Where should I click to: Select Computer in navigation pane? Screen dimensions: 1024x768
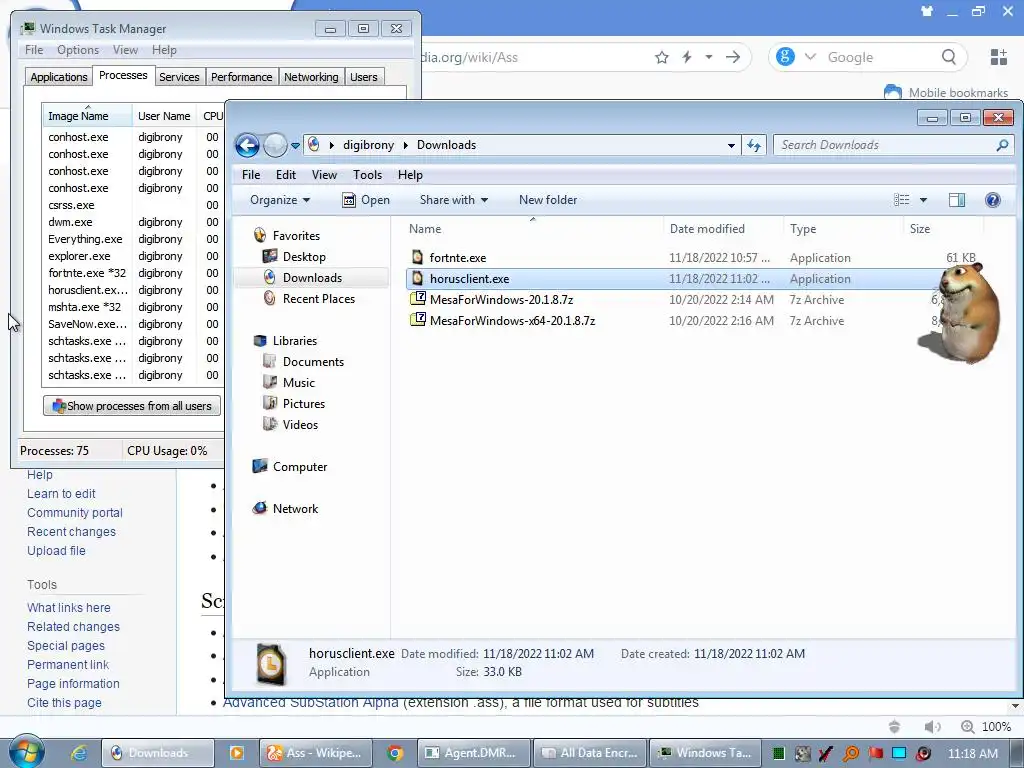click(x=300, y=467)
